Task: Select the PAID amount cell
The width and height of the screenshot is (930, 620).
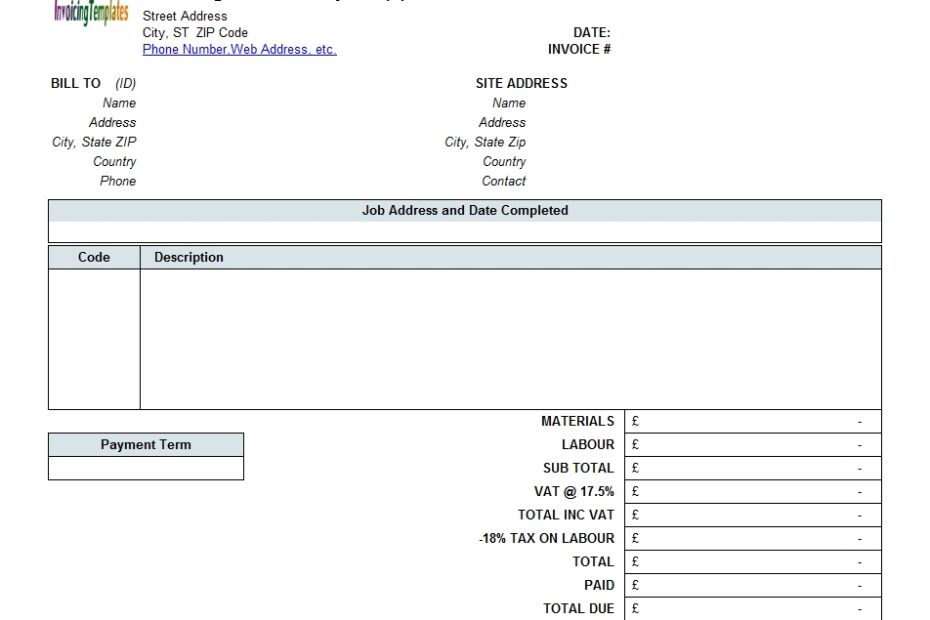Action: [752, 585]
